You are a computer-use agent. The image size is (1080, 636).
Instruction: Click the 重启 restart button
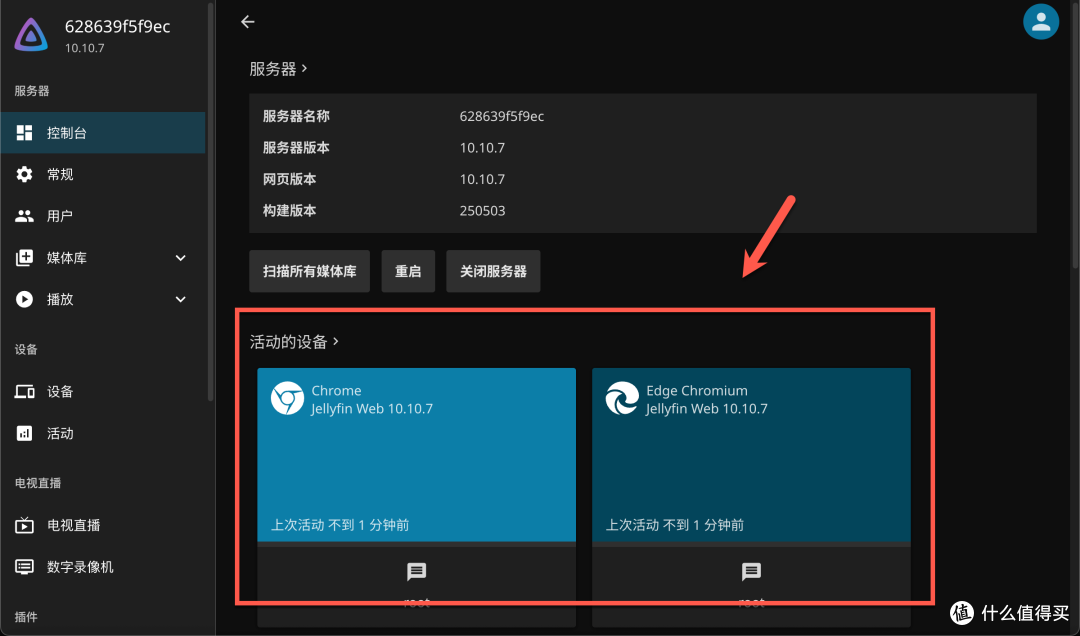tap(408, 271)
